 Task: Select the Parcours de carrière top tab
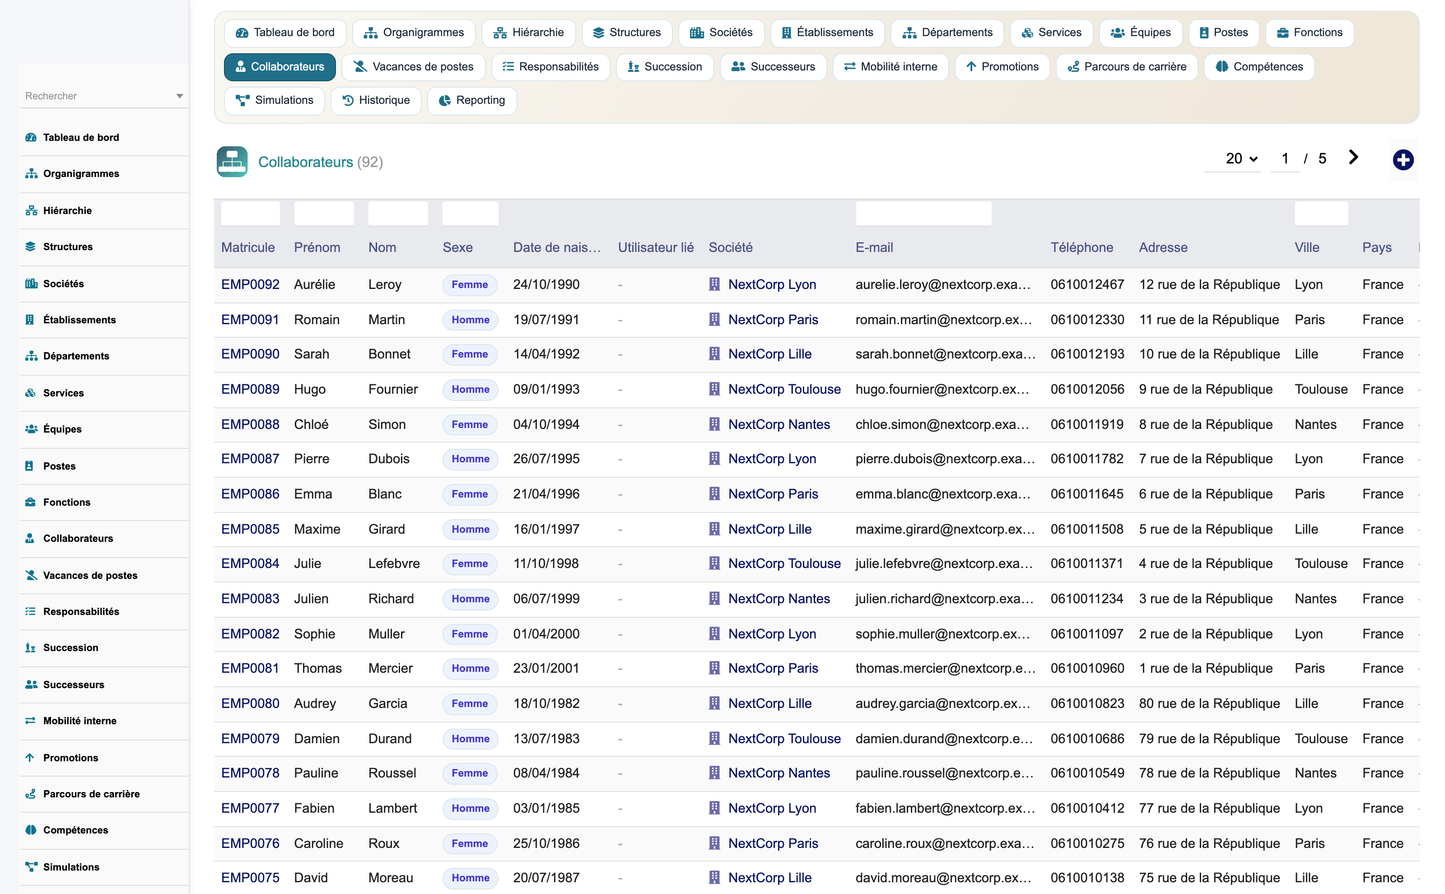[1127, 67]
